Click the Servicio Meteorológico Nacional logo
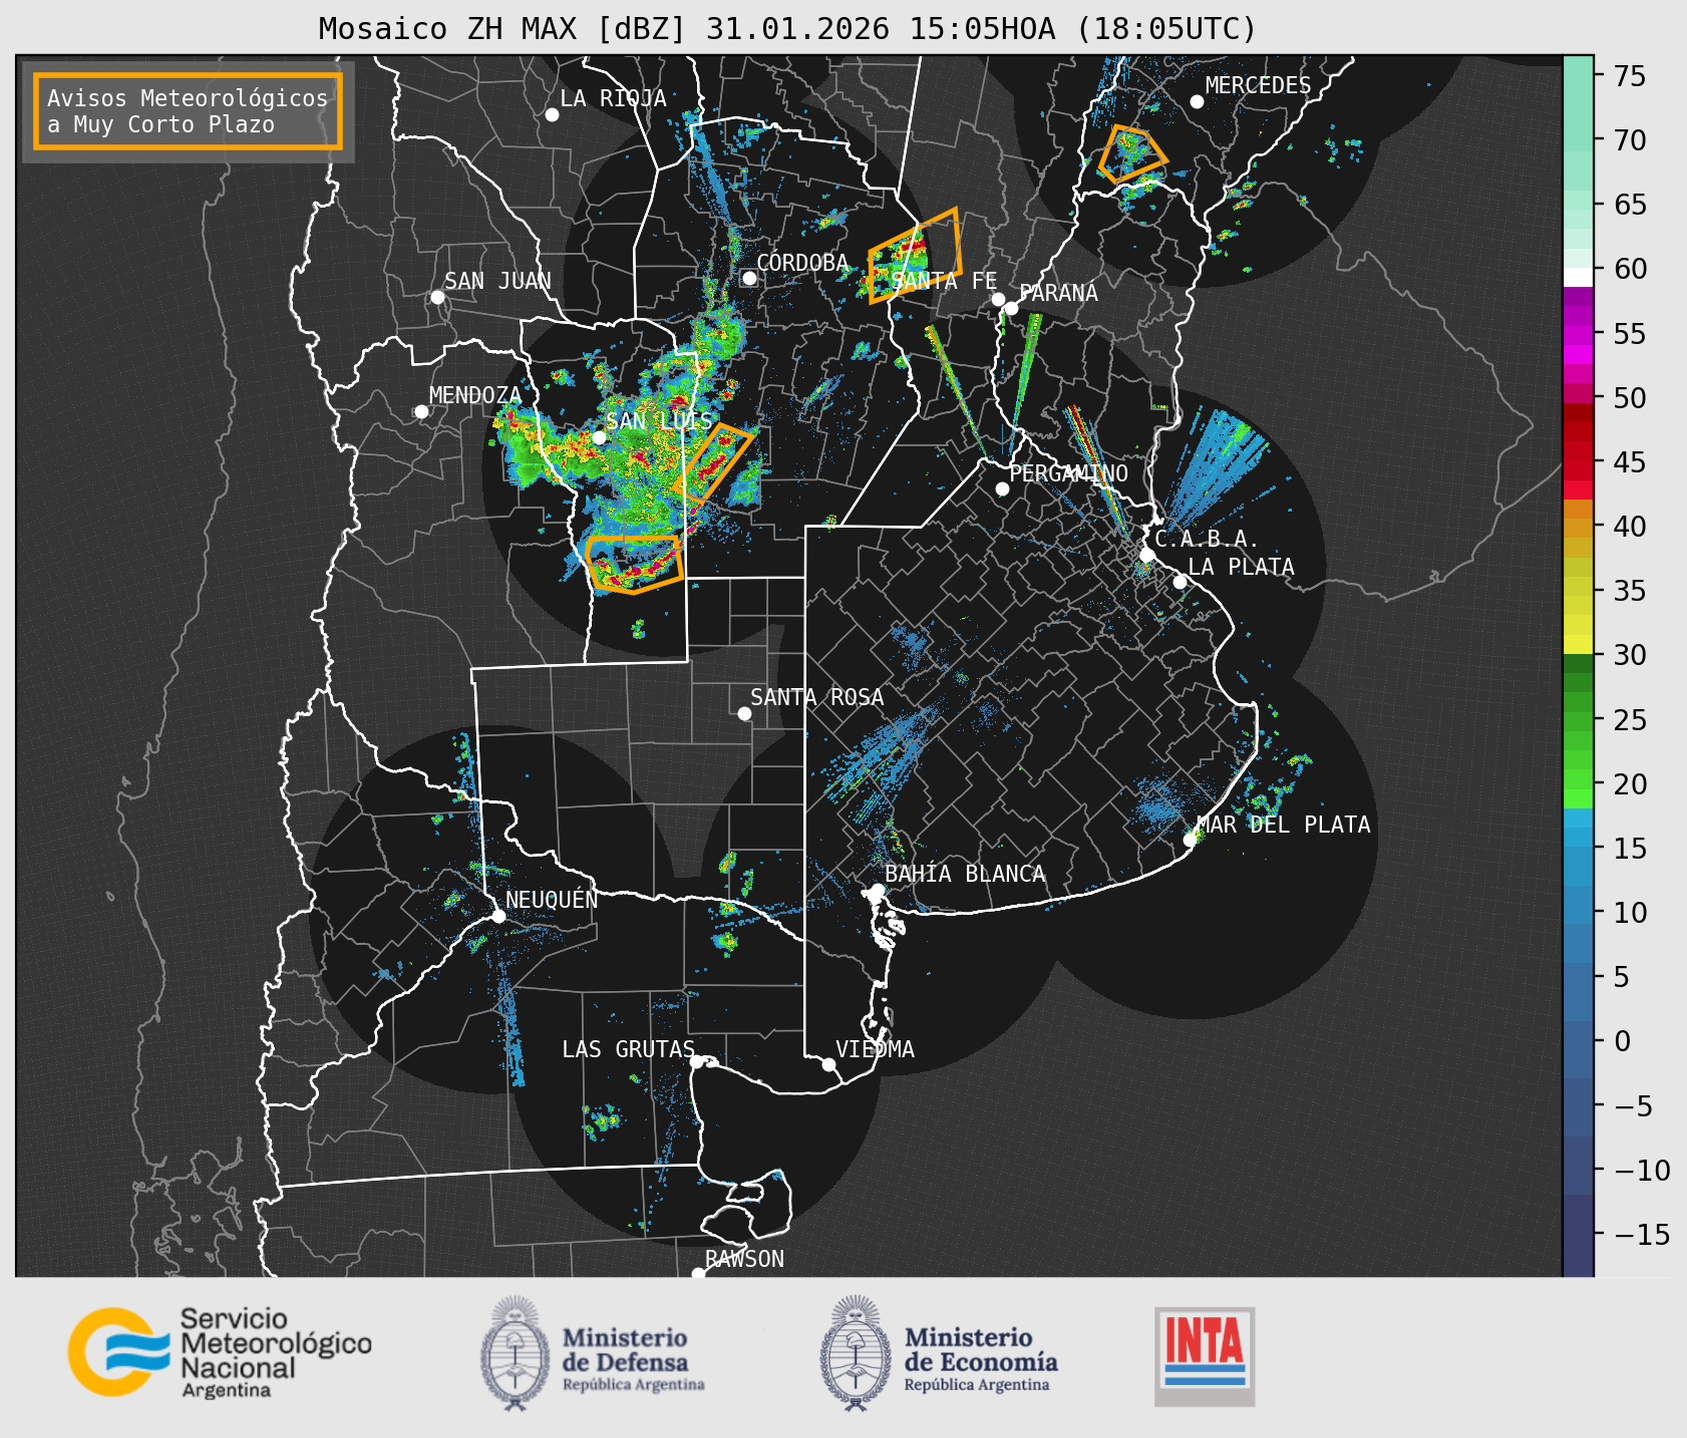 pos(220,1352)
